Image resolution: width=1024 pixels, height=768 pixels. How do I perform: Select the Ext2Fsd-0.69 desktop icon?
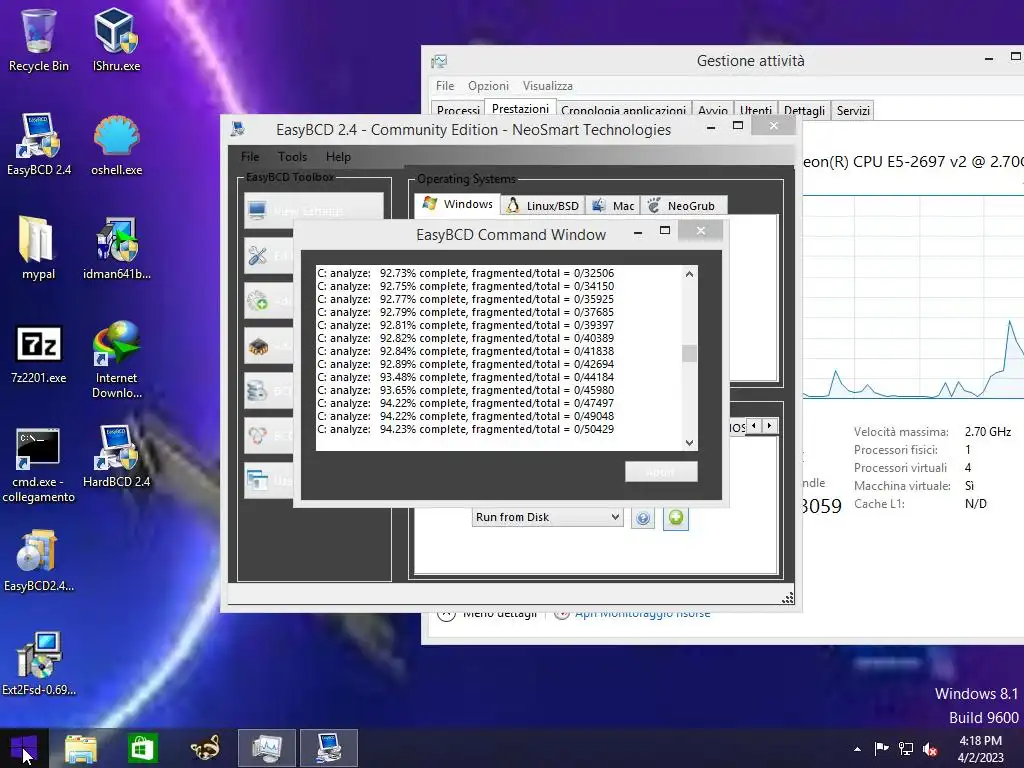click(39, 664)
